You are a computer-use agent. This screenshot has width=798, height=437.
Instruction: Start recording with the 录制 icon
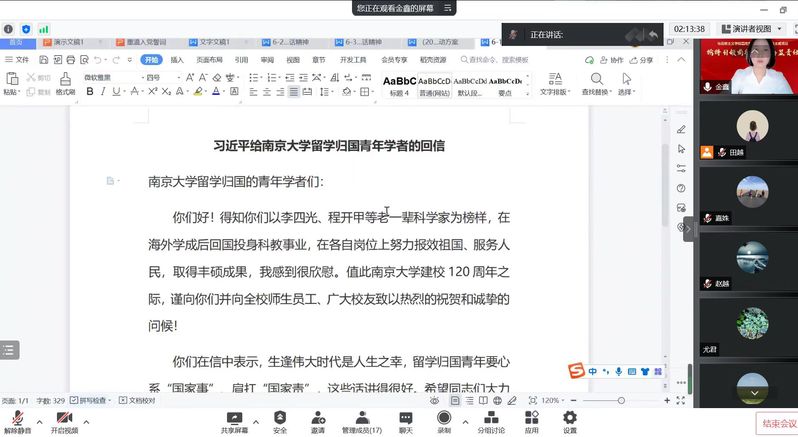coord(444,419)
